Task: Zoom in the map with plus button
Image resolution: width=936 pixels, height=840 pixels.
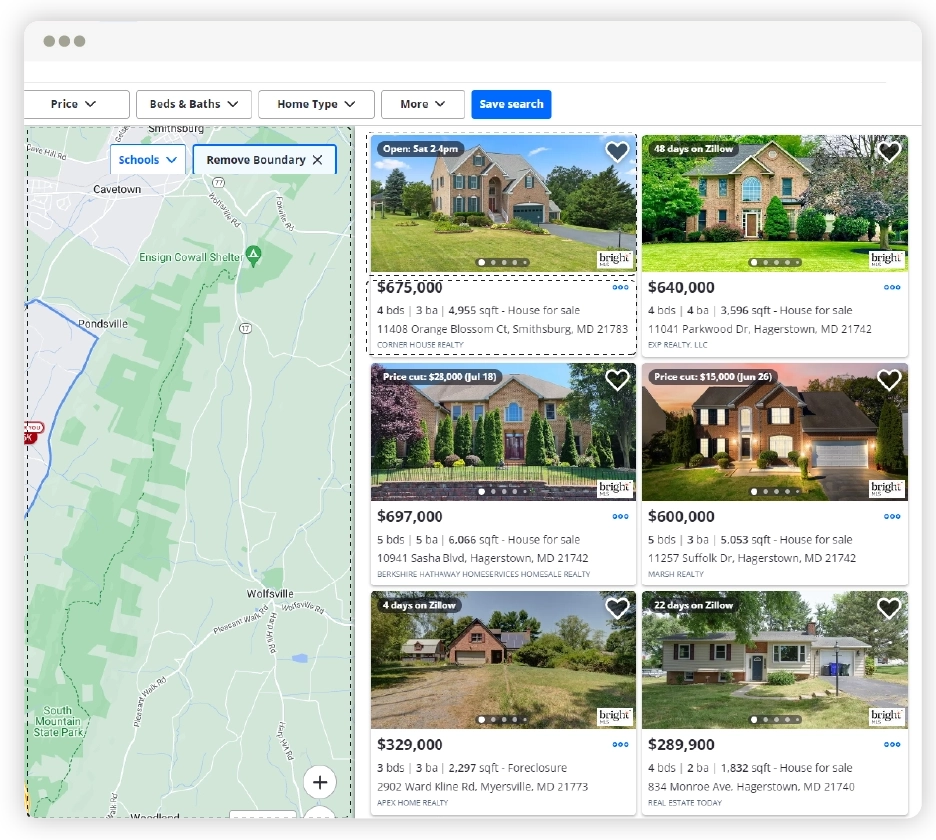Action: (x=320, y=782)
